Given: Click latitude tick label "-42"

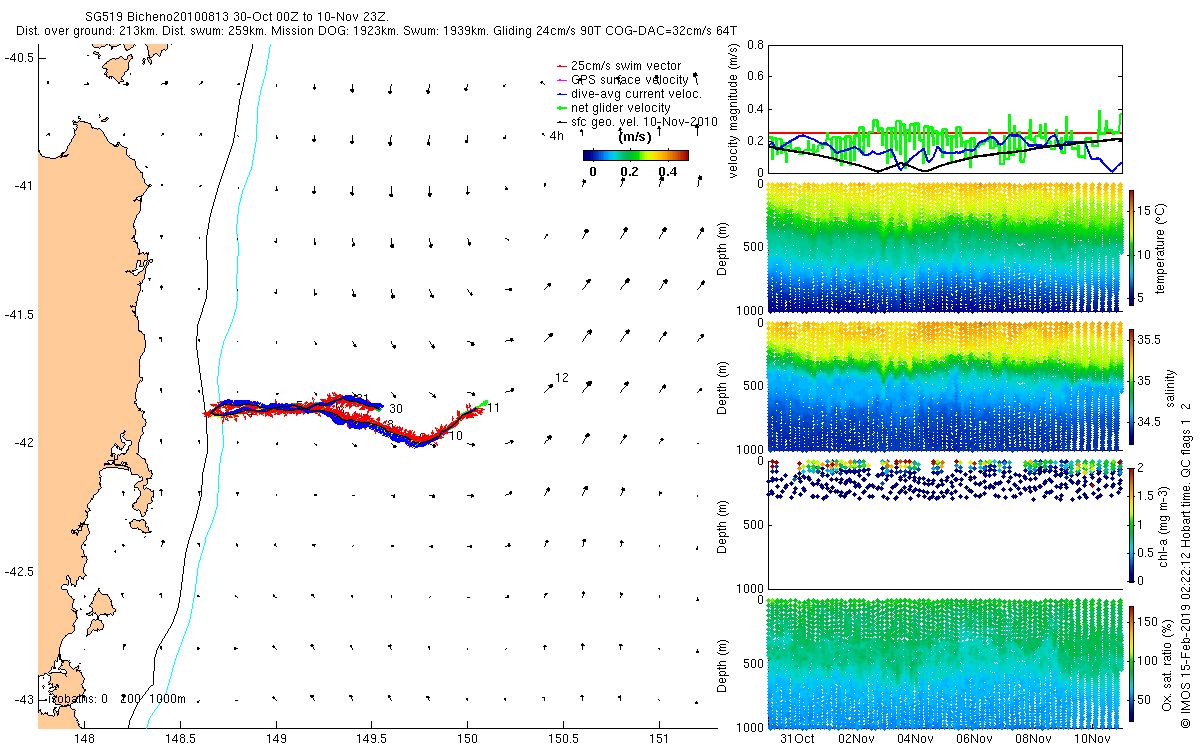Looking at the screenshot, I should [x=22, y=443].
